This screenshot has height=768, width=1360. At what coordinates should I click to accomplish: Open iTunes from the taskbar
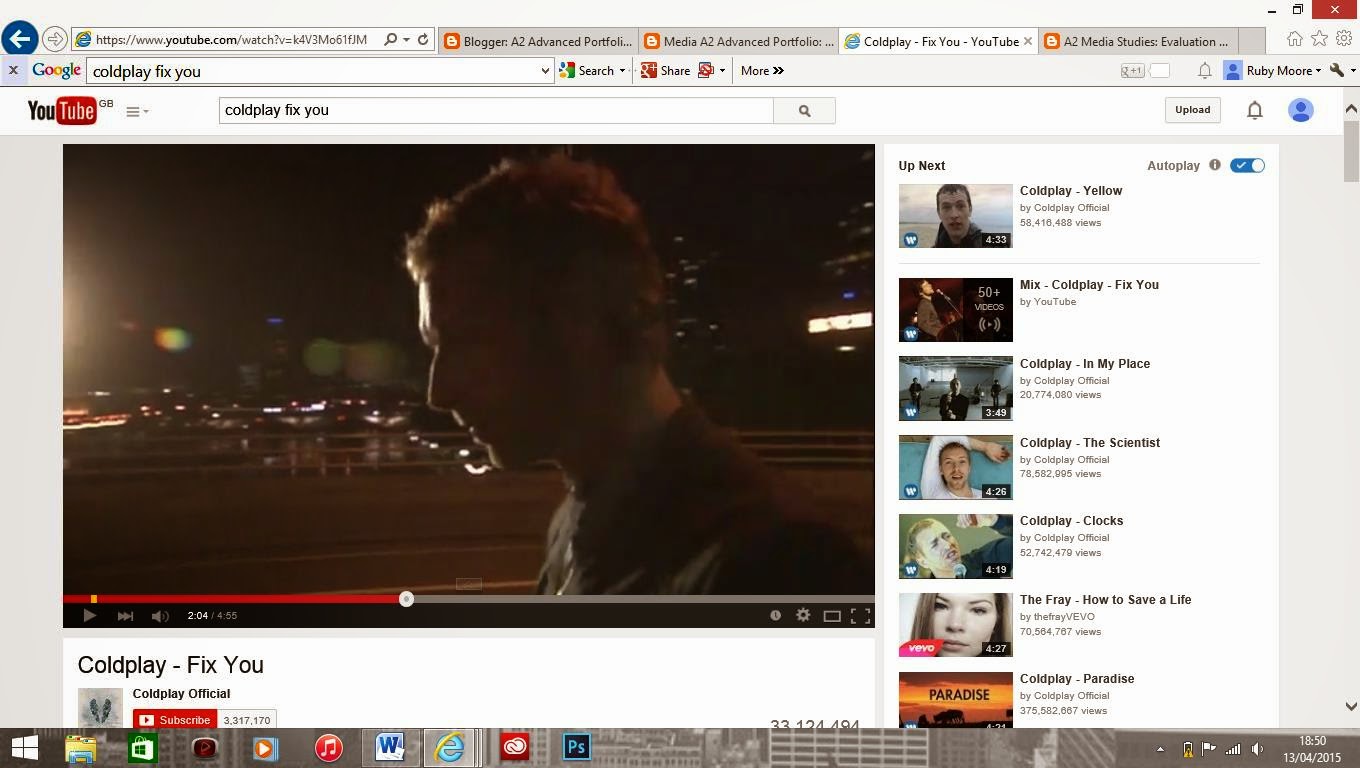[328, 748]
